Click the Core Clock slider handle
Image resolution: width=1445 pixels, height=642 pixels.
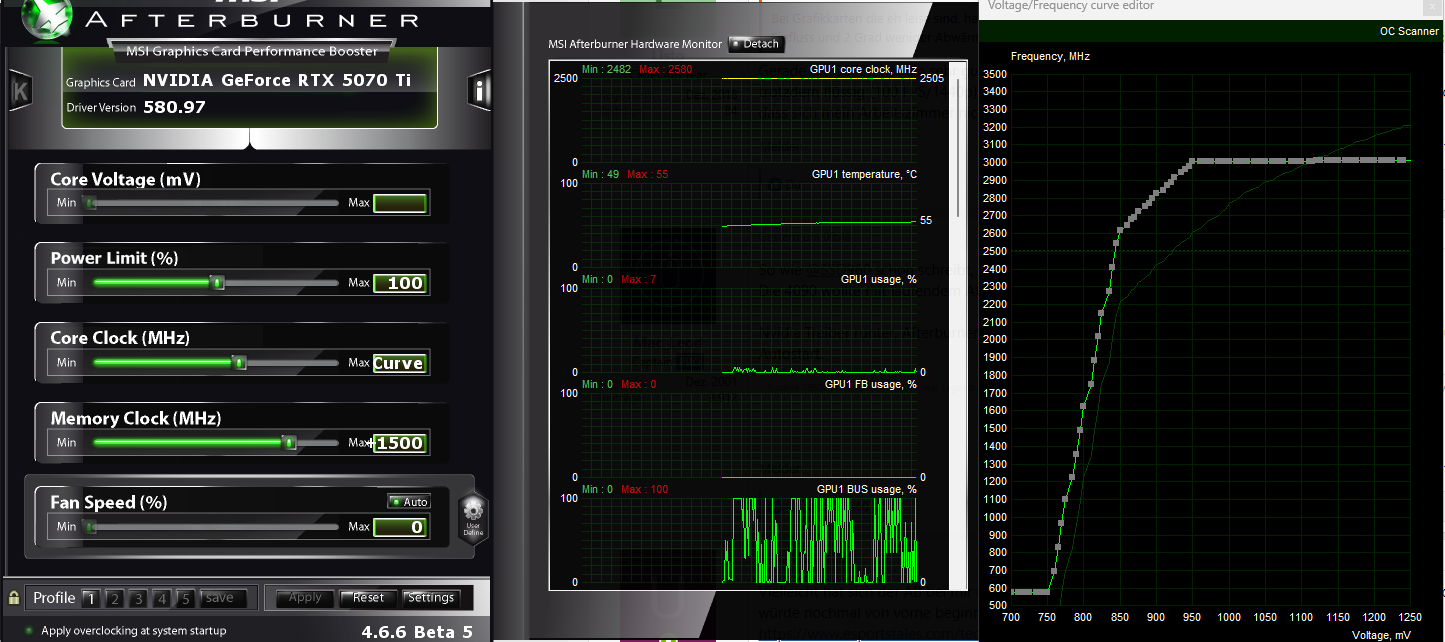click(239, 363)
